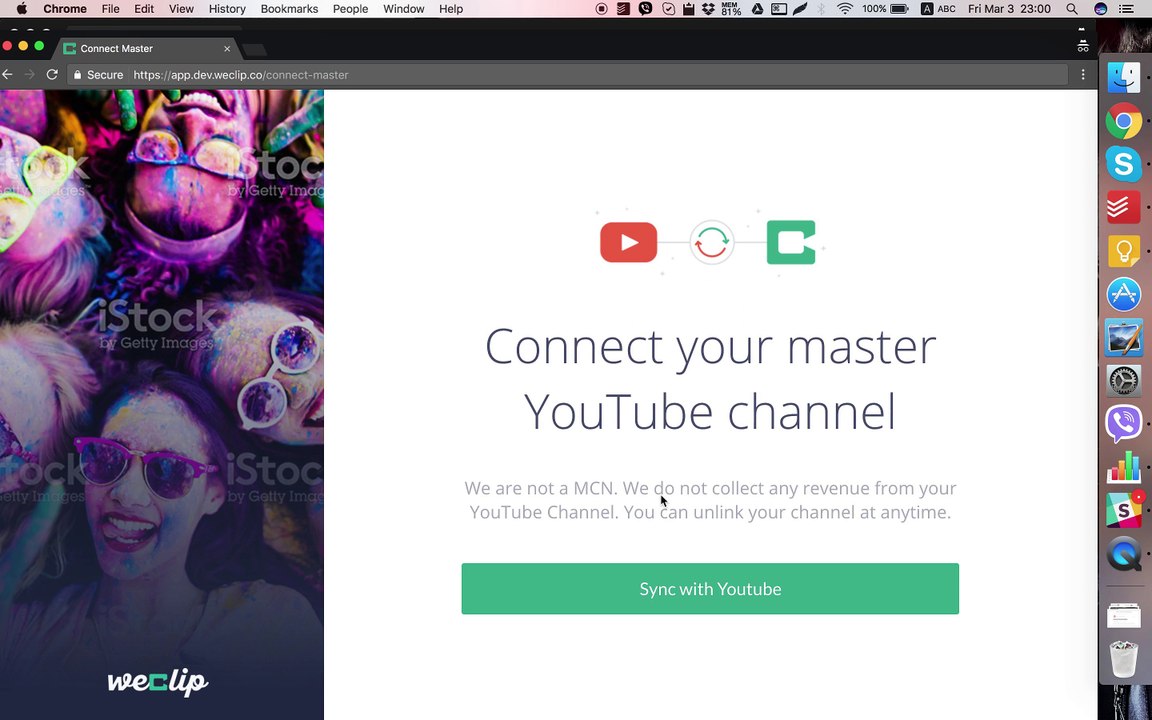Go forward using the browser forward arrow
The image size is (1152, 720).
(29, 74)
